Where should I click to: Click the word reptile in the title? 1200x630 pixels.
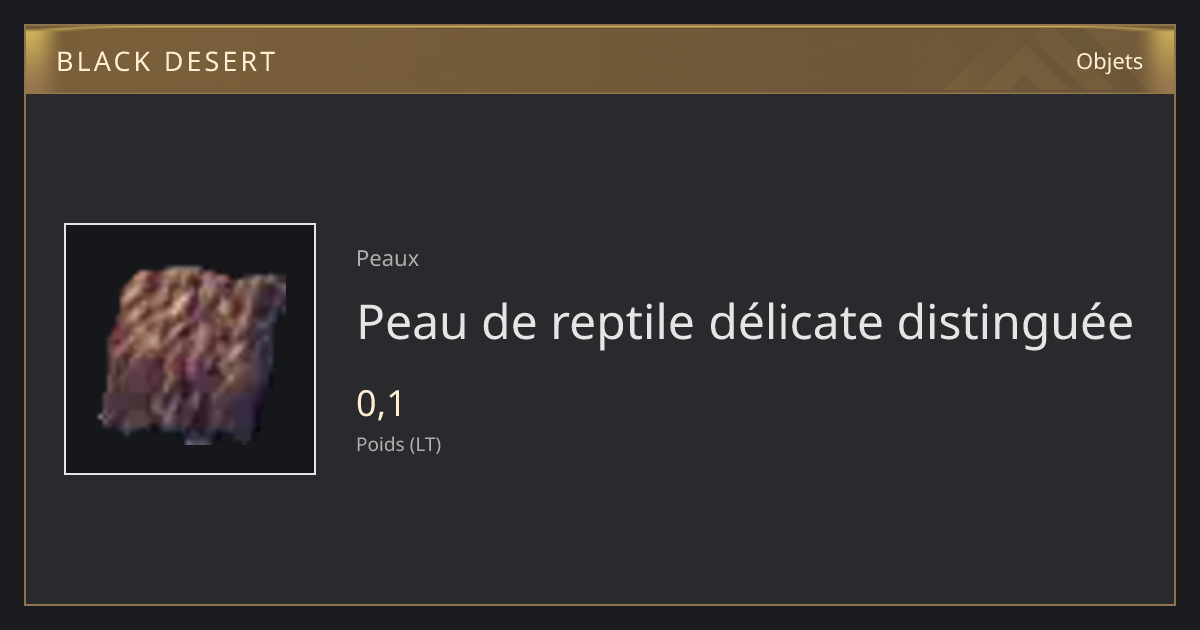622,324
